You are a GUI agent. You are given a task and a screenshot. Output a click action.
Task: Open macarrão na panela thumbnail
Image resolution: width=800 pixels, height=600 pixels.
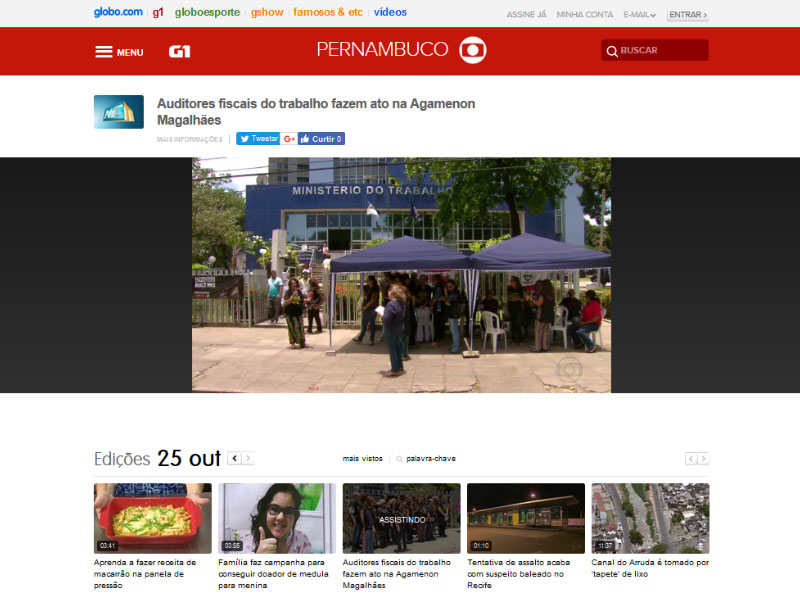click(153, 518)
